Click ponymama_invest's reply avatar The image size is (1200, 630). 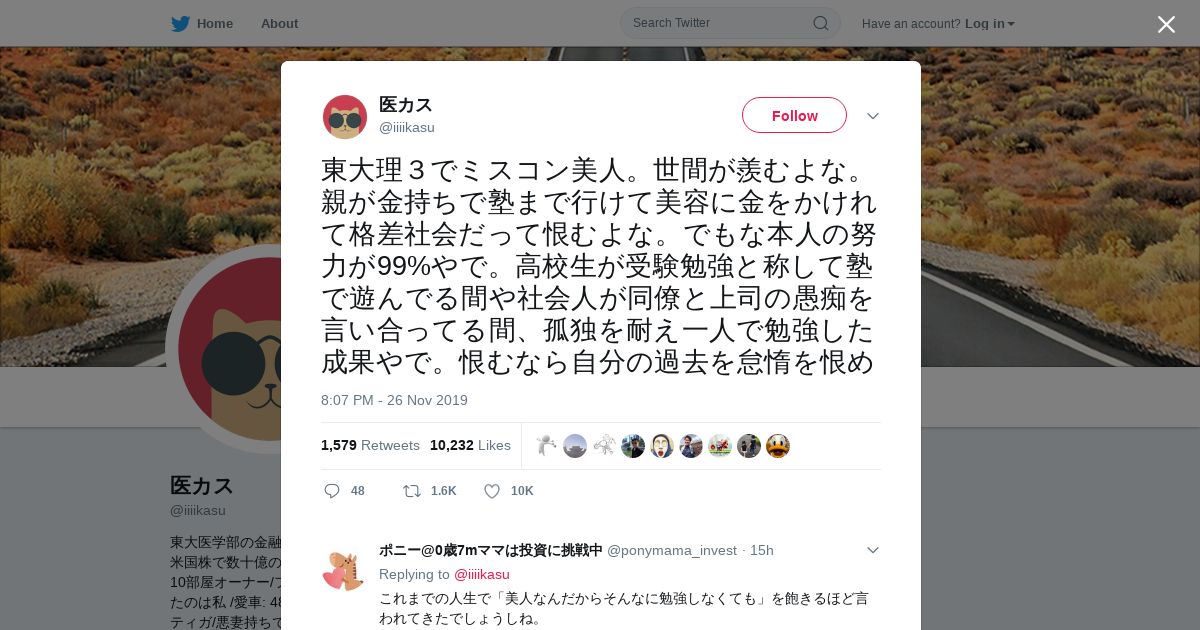pyautogui.click(x=343, y=571)
